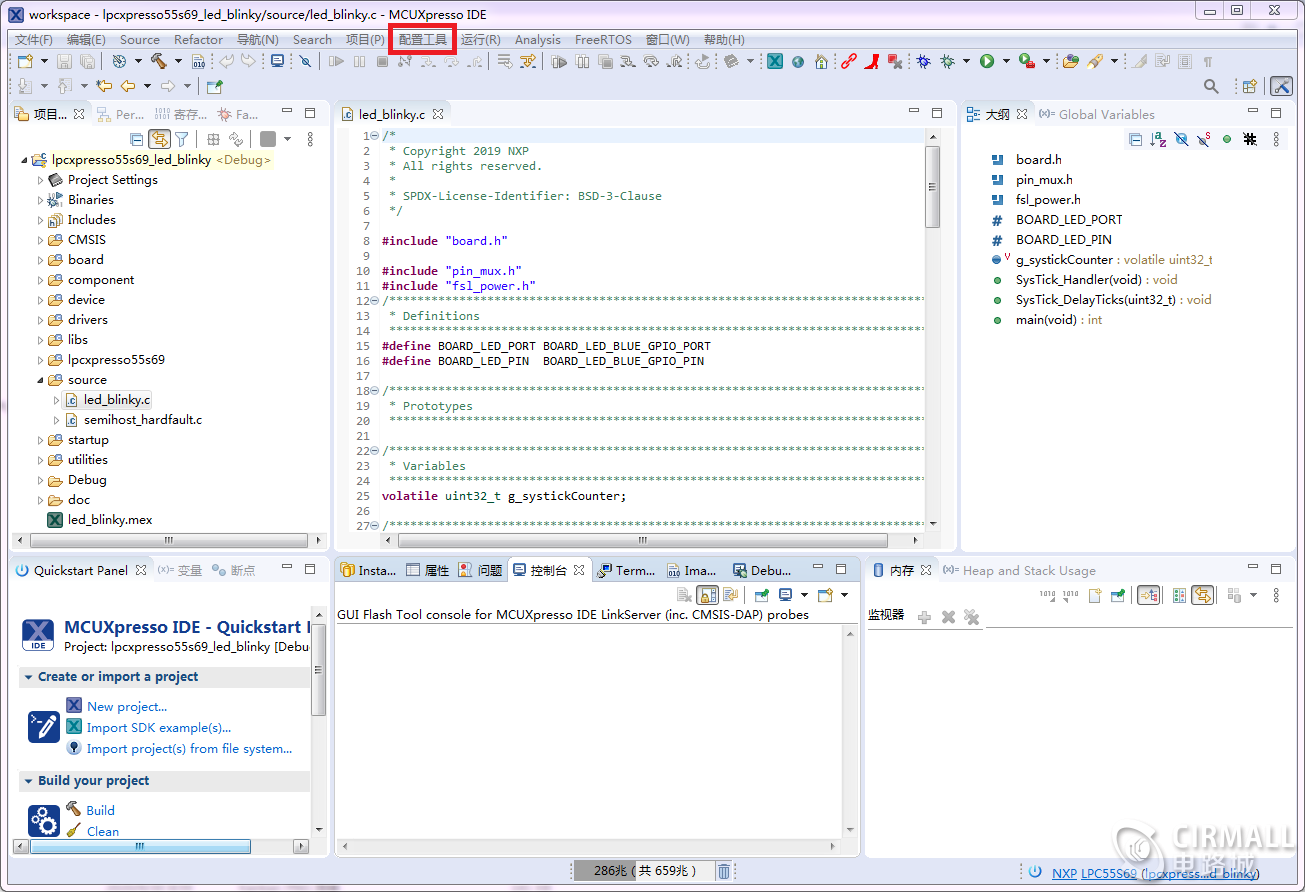The height and width of the screenshot is (892, 1305).
Task: Click the green Run play icon
Action: point(987,62)
